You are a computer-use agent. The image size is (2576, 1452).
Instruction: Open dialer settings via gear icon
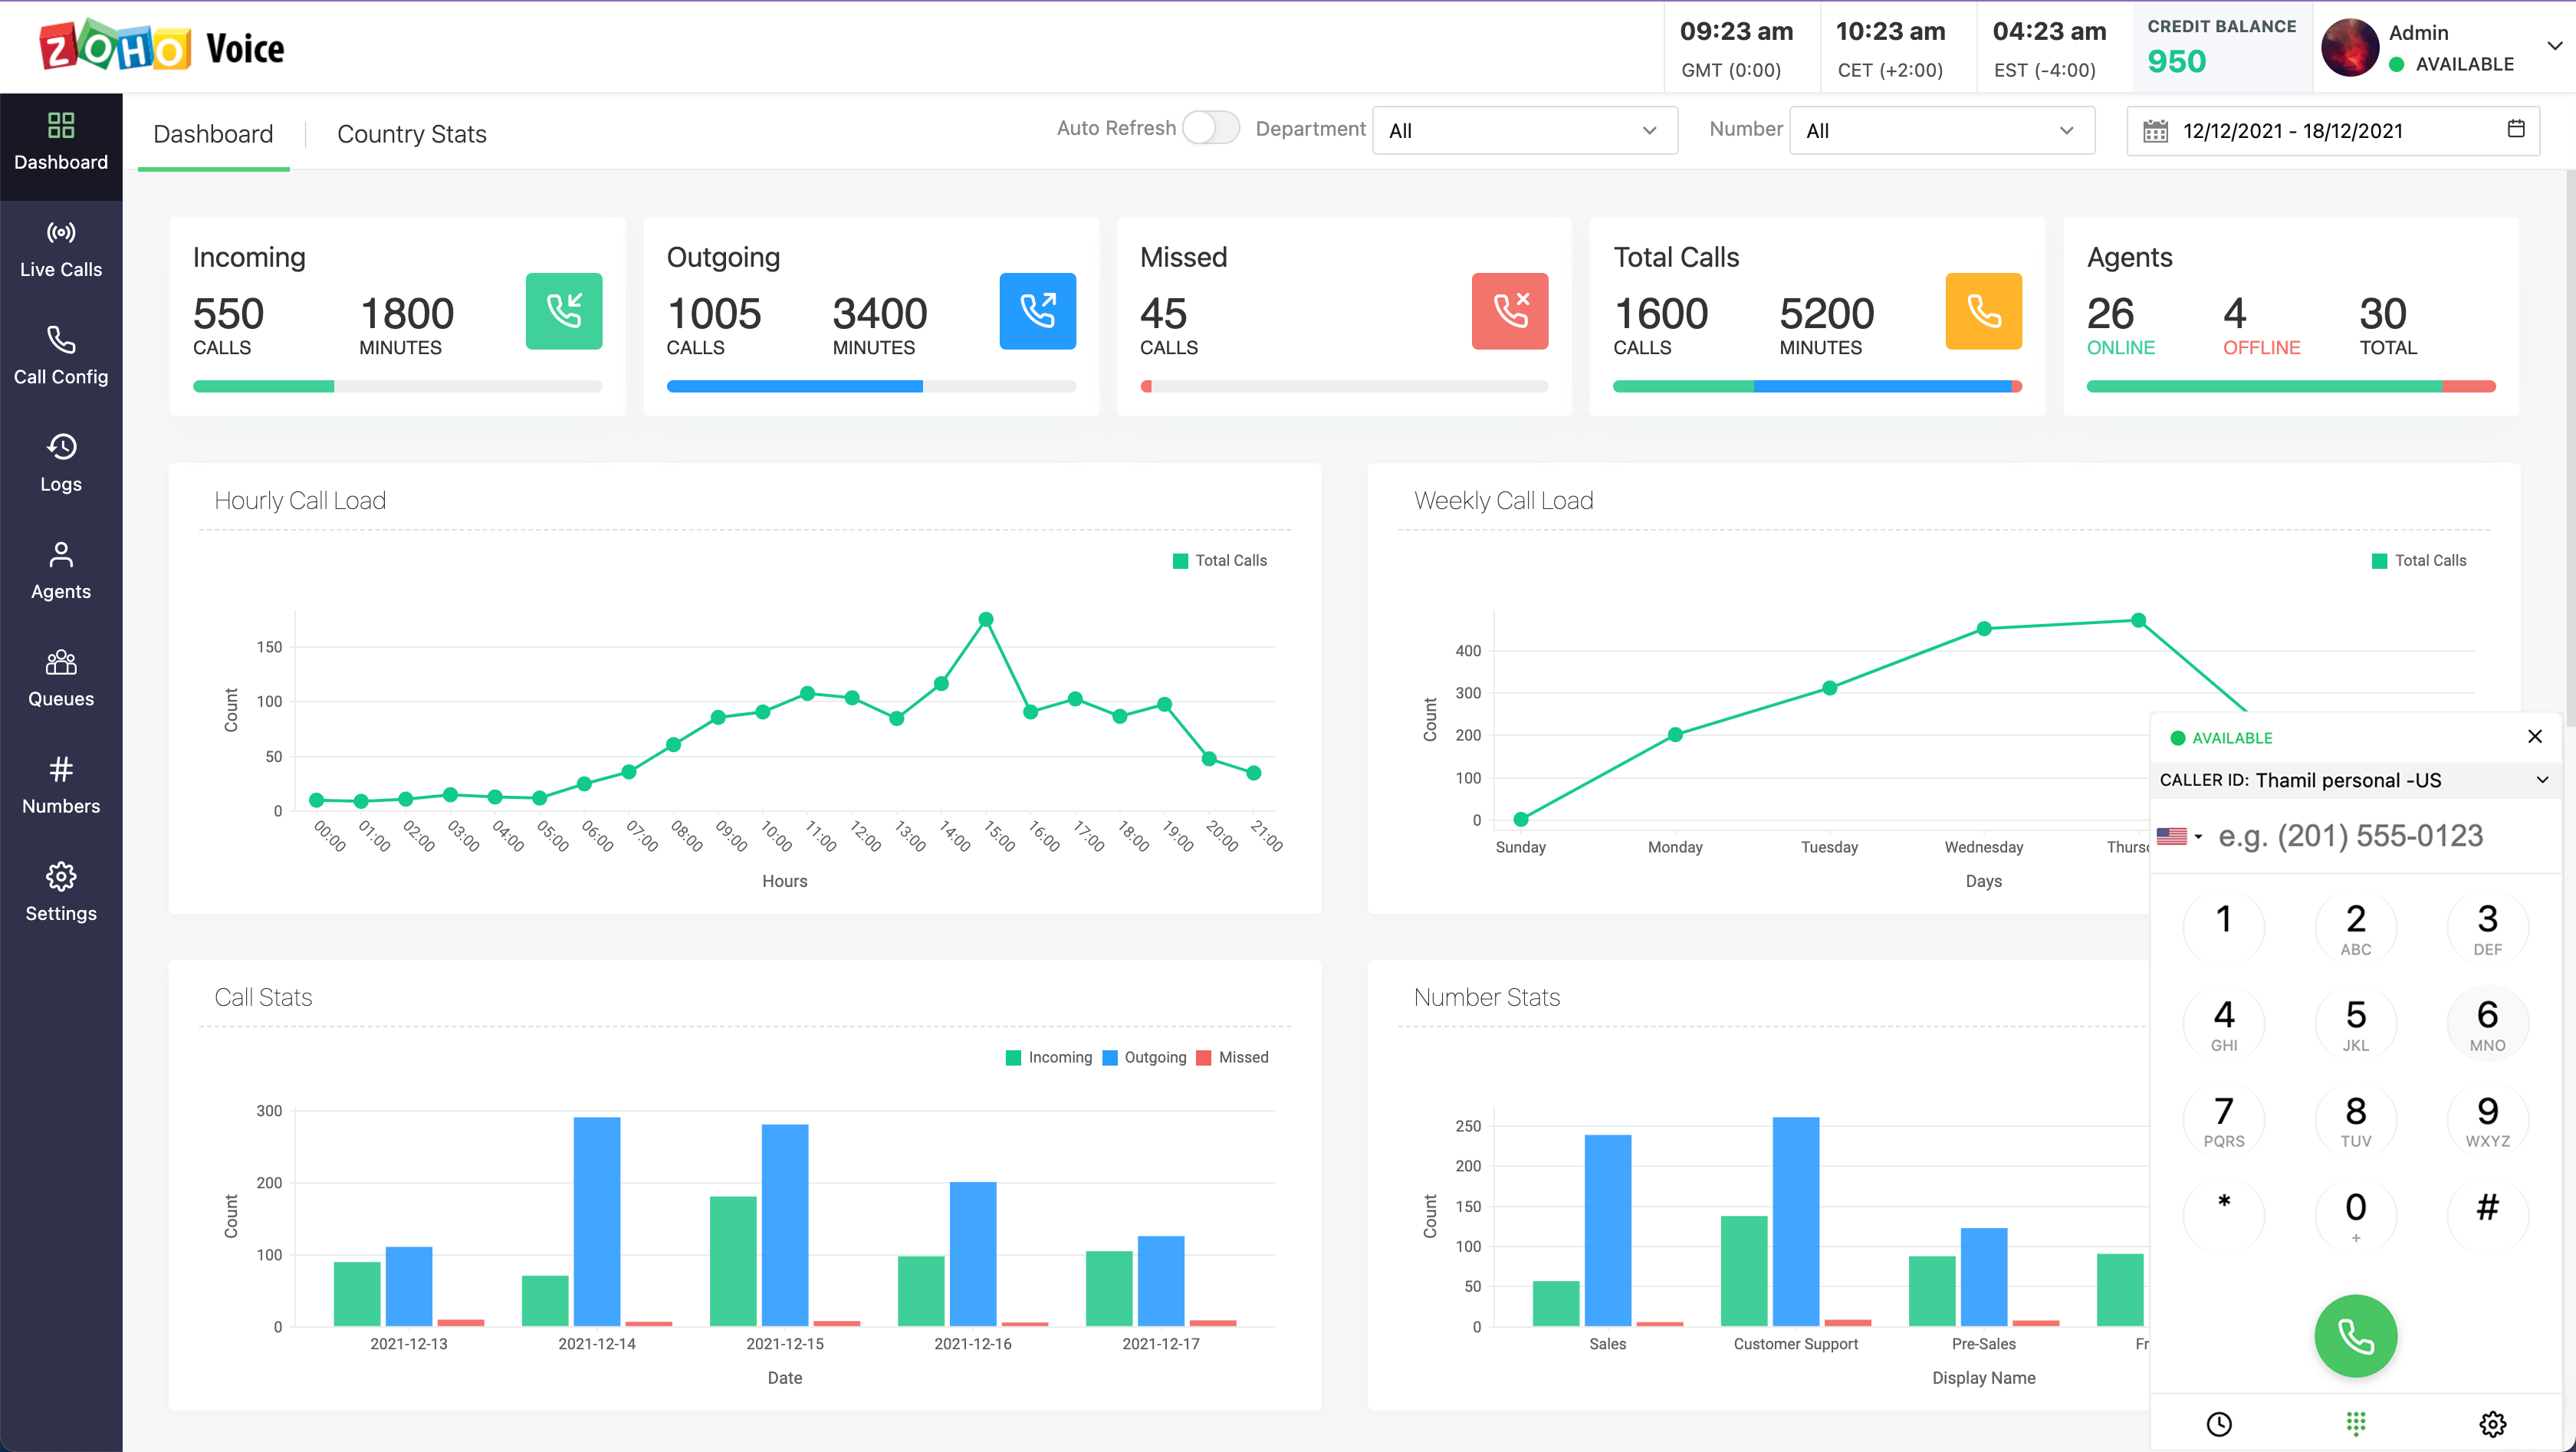point(2492,1423)
